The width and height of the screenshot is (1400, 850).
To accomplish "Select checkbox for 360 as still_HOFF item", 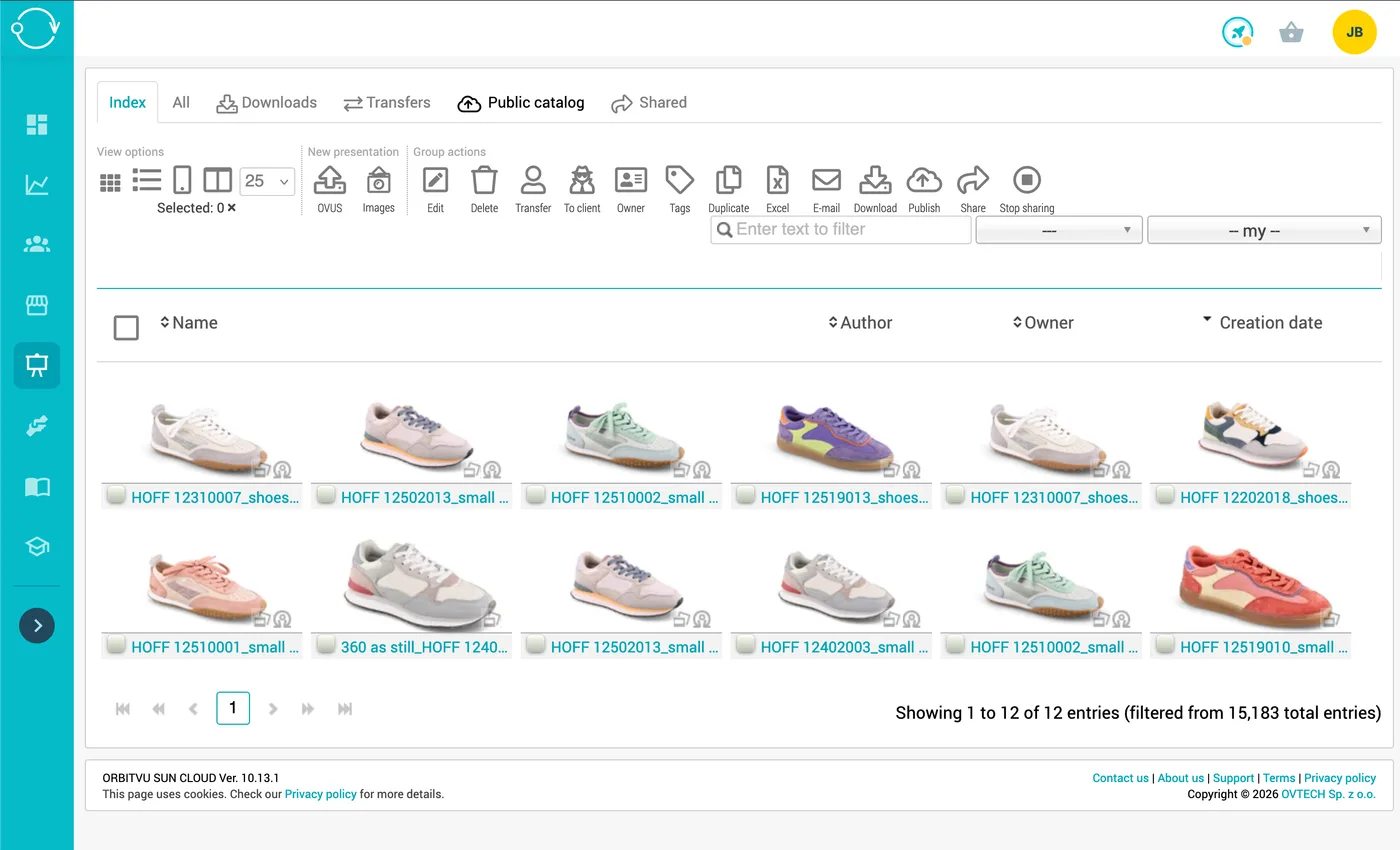I will [325, 645].
